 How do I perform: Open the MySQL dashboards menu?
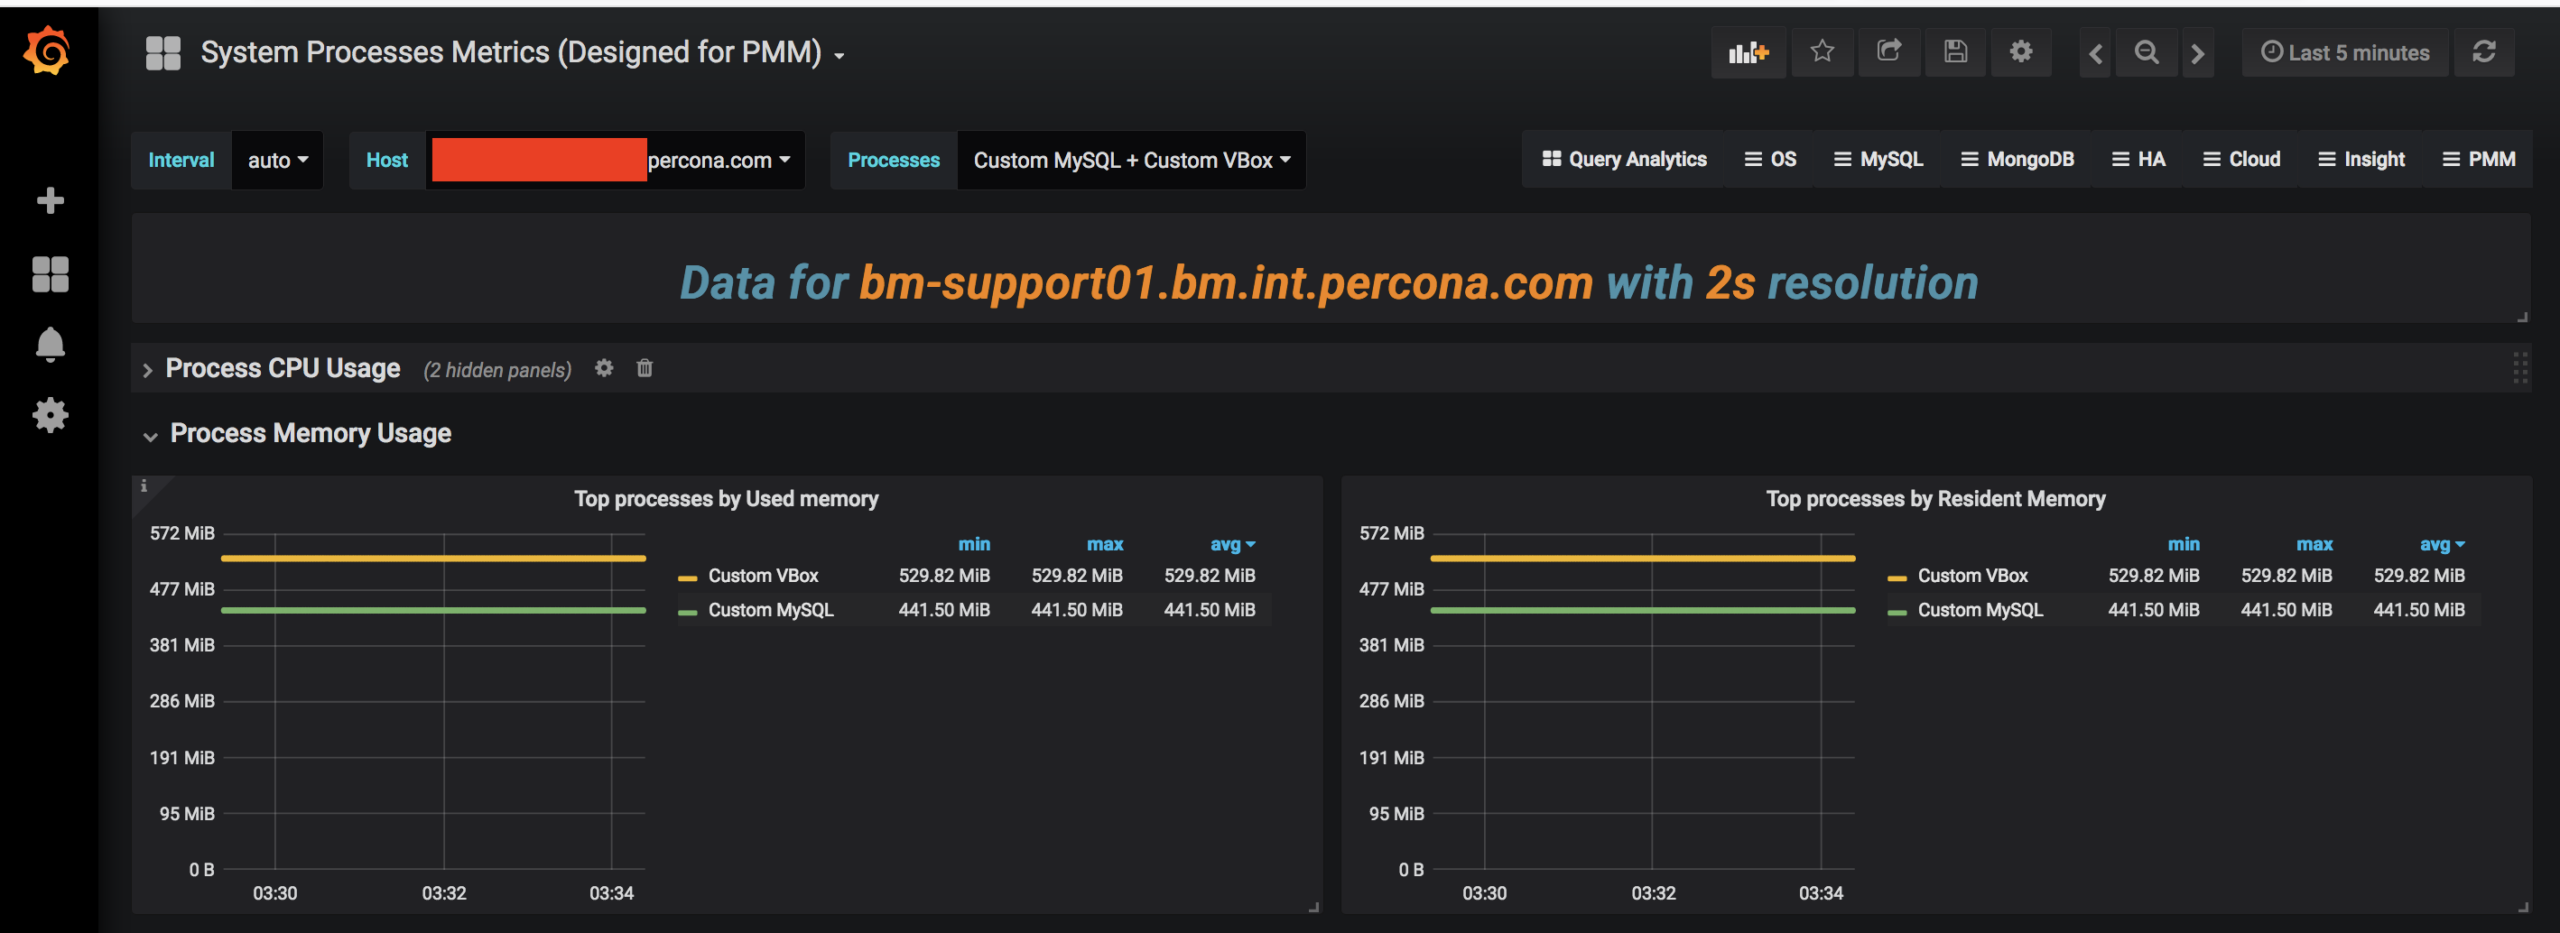[x=1878, y=160]
